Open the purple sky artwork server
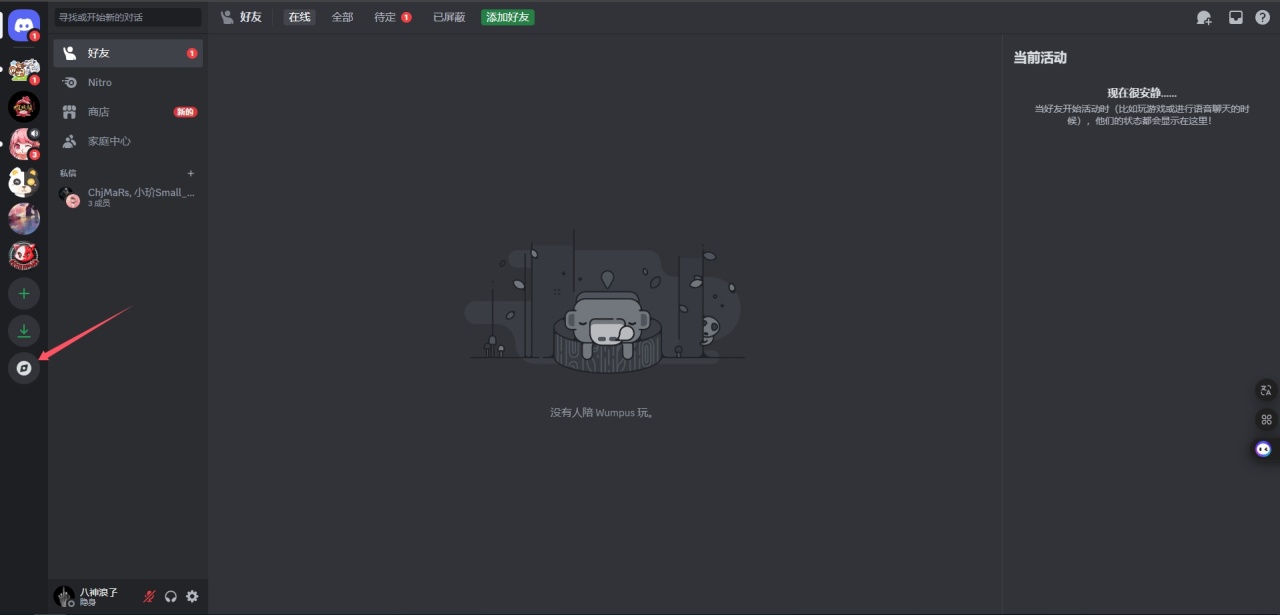The width and height of the screenshot is (1280, 615). click(x=24, y=218)
